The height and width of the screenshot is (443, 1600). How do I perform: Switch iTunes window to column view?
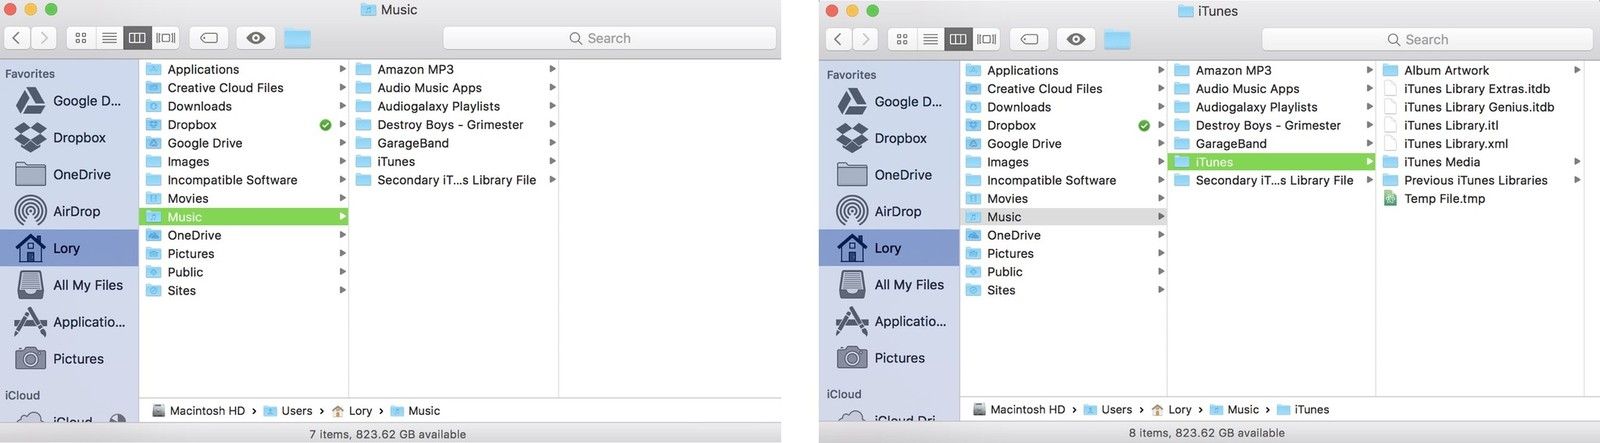click(x=958, y=39)
